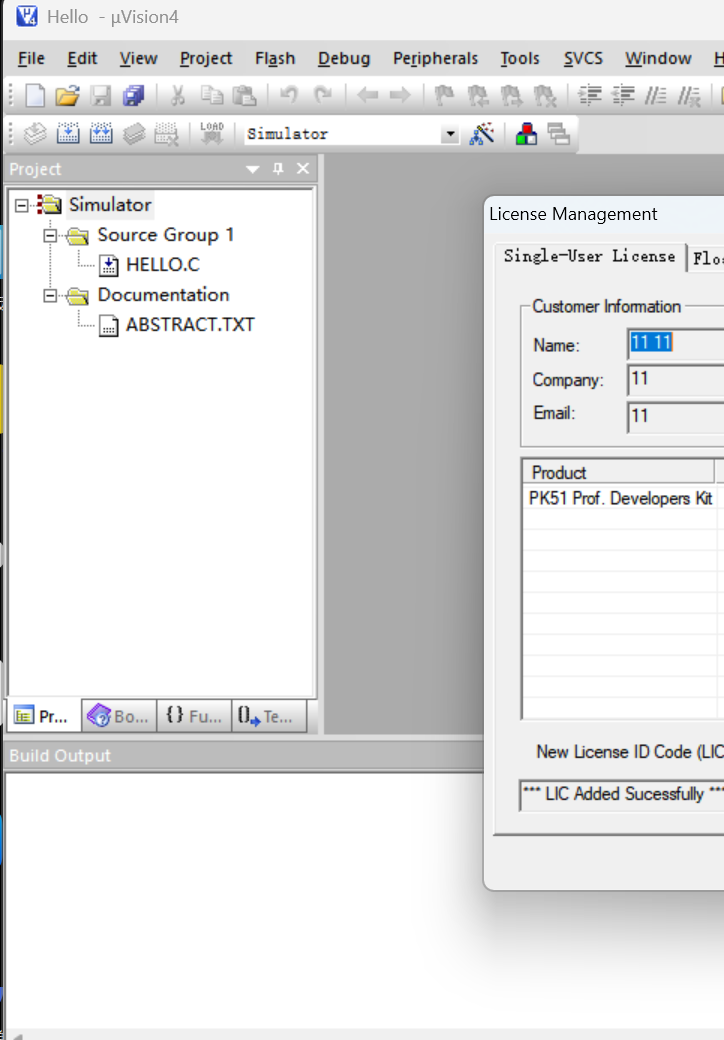The height and width of the screenshot is (1040, 724).
Task: Select HELLO.C in the project tree
Action: coord(162,265)
